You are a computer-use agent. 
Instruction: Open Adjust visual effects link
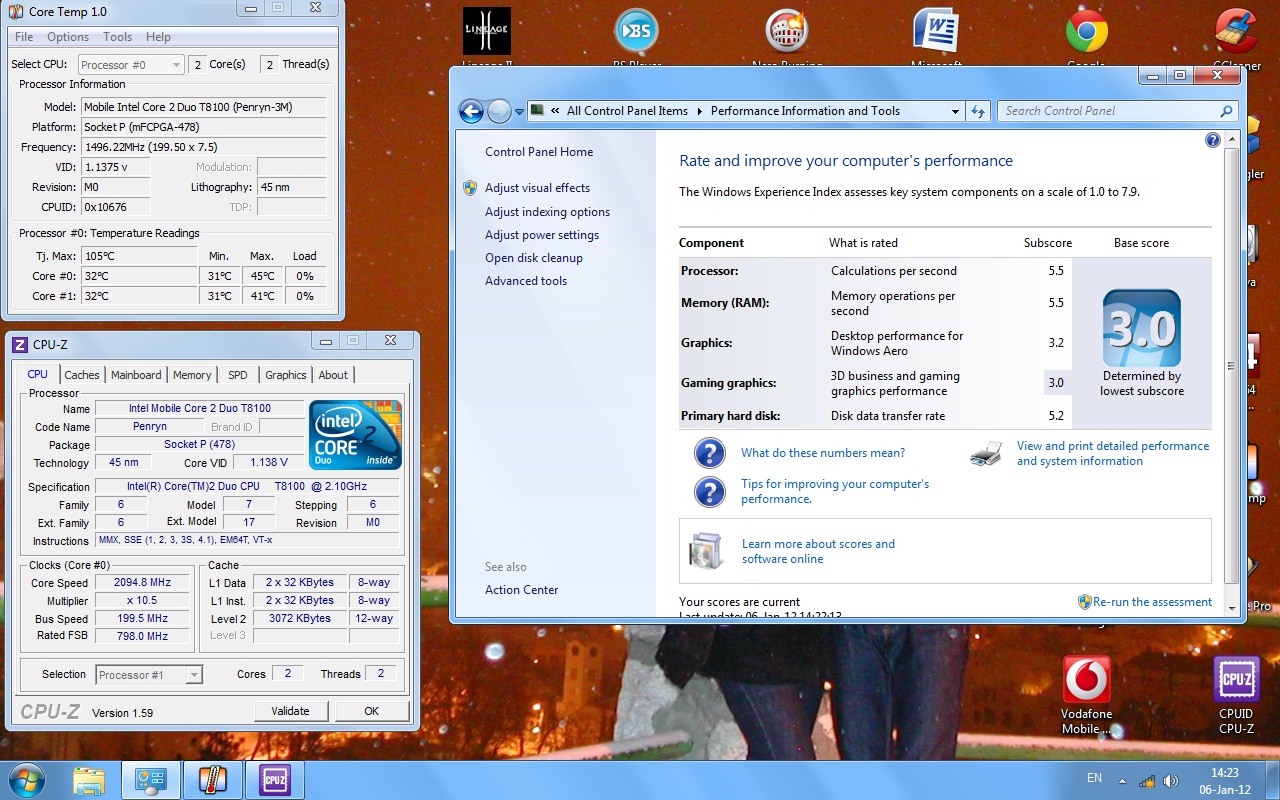(537, 188)
